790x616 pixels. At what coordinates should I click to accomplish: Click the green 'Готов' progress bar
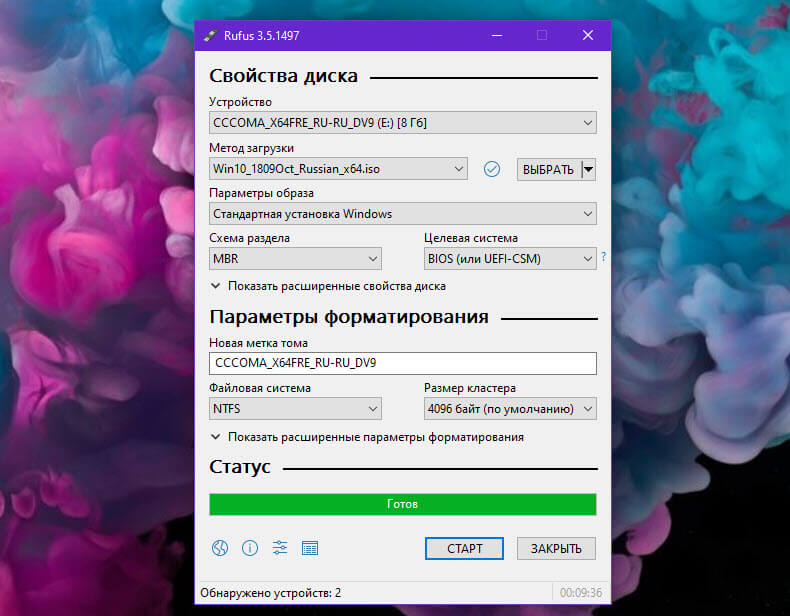click(403, 504)
